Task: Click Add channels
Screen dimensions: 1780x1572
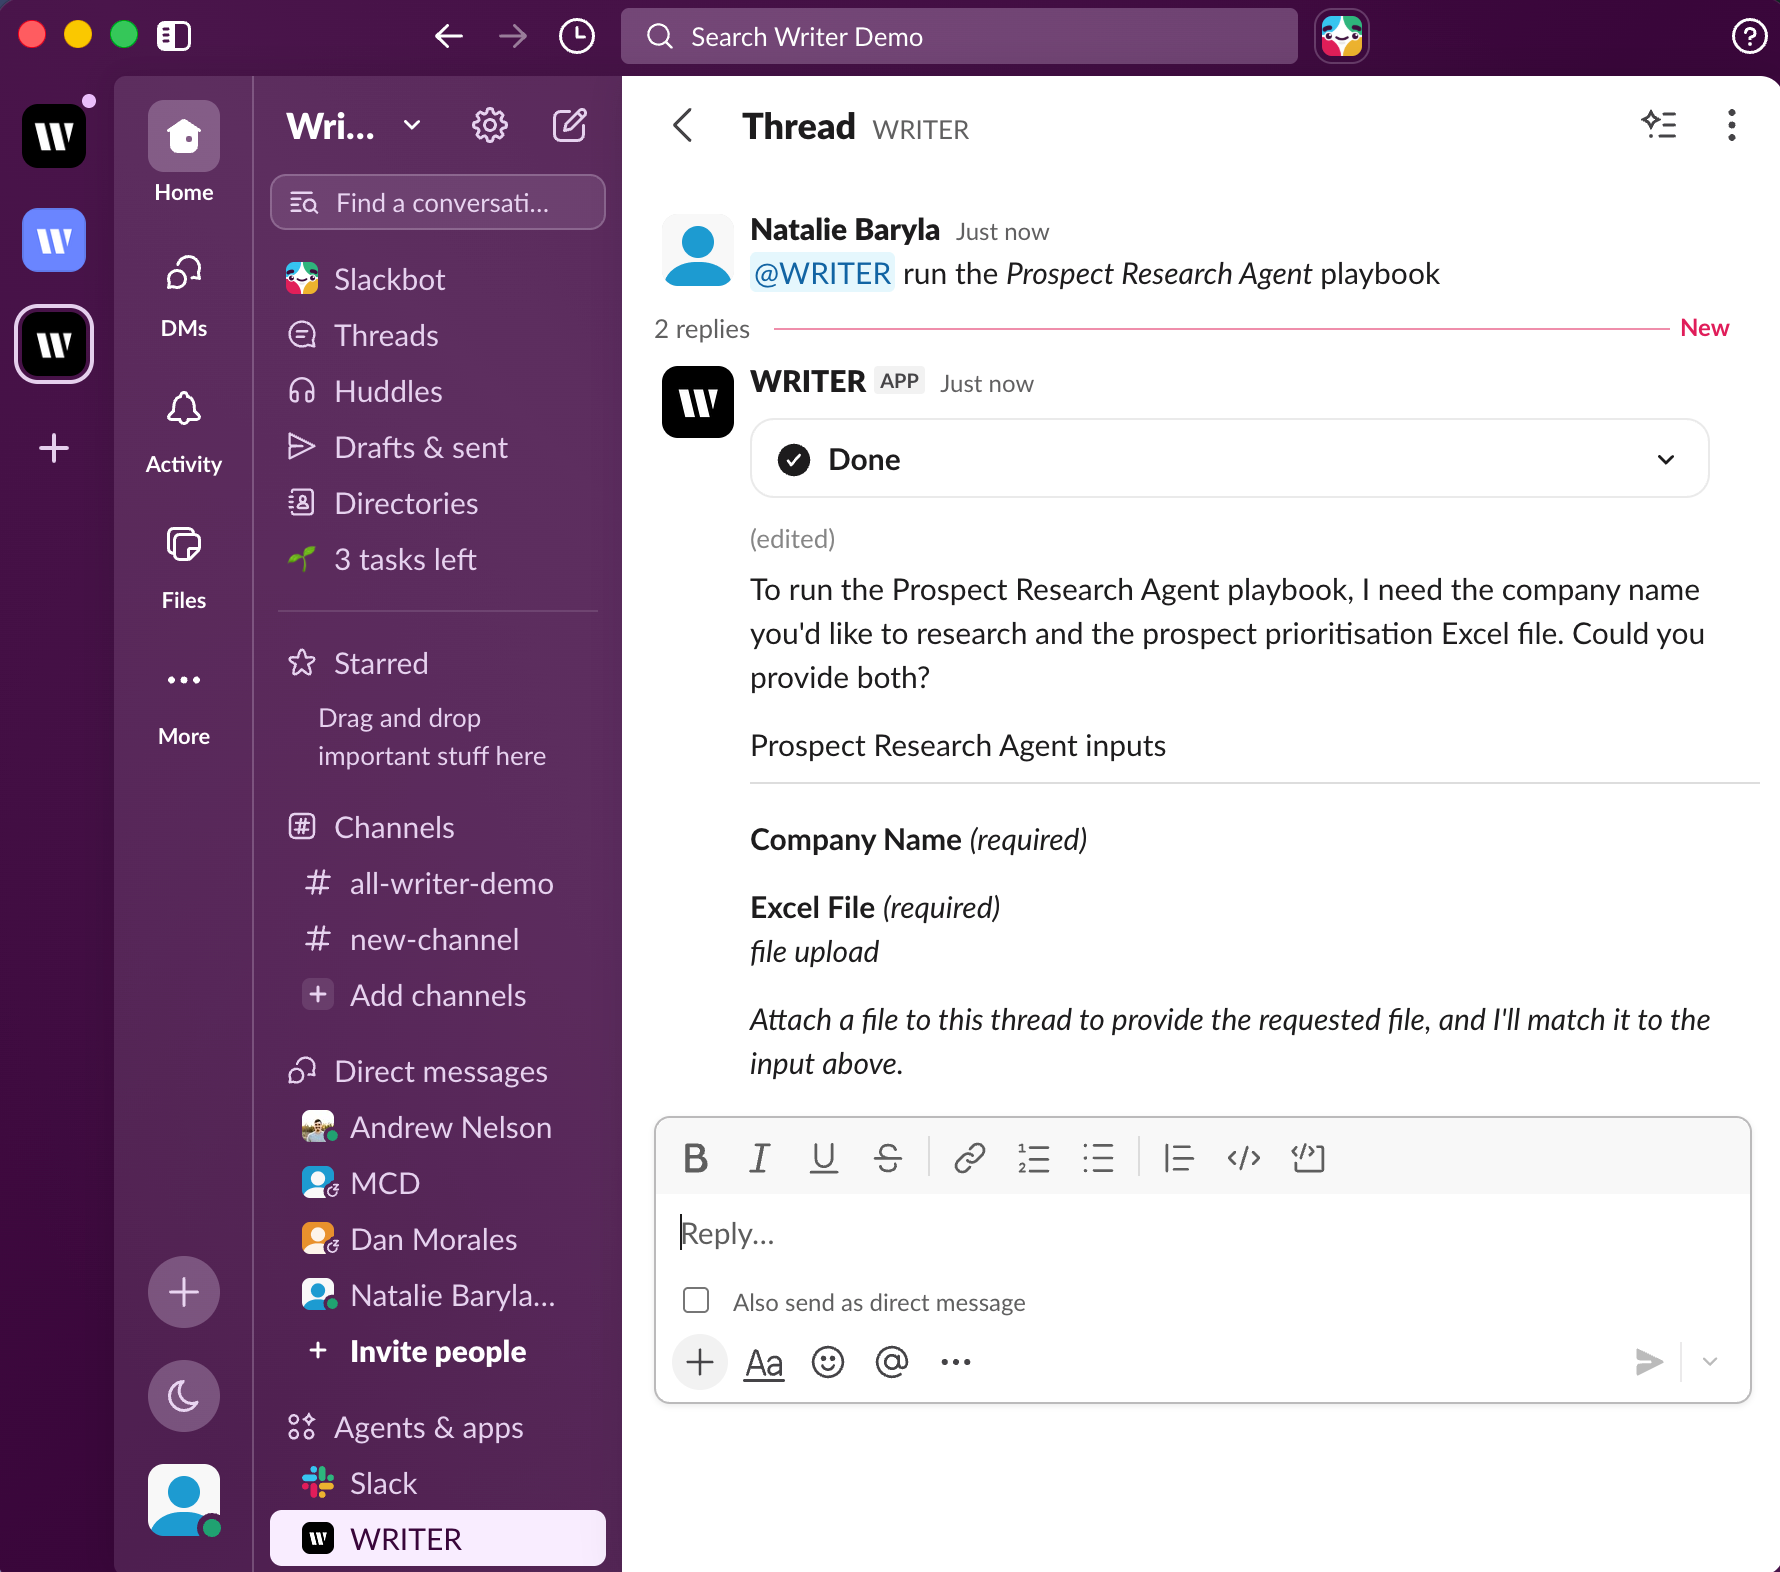Action: click(438, 995)
